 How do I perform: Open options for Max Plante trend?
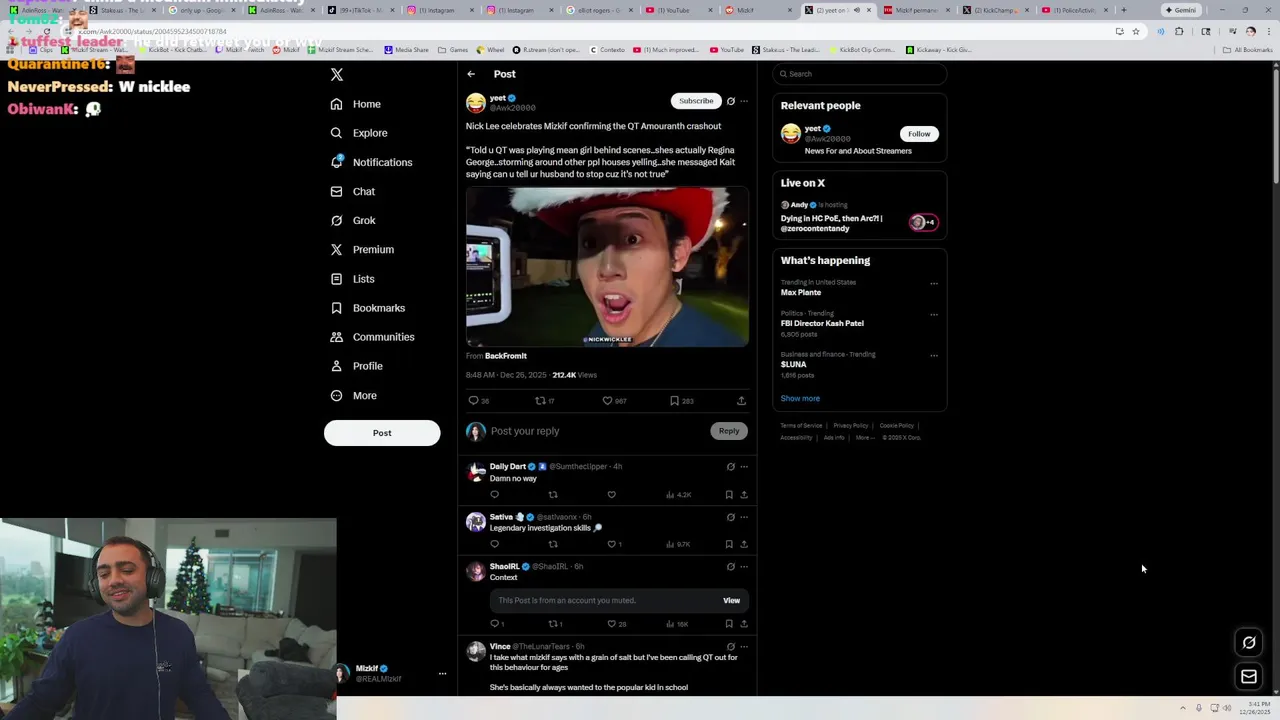934,283
